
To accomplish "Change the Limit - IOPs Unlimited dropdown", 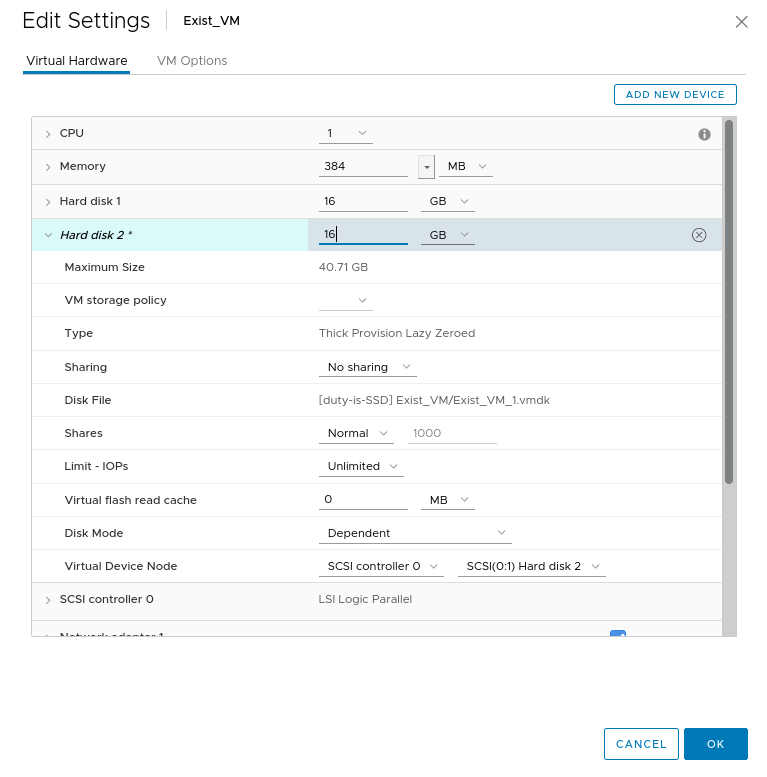I will pos(364,466).
